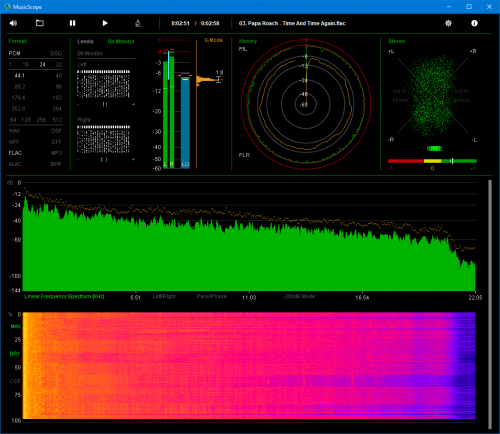500x434 pixels.
Task: Click the Linear Frequency Spectrum label
Action: pos(64,296)
